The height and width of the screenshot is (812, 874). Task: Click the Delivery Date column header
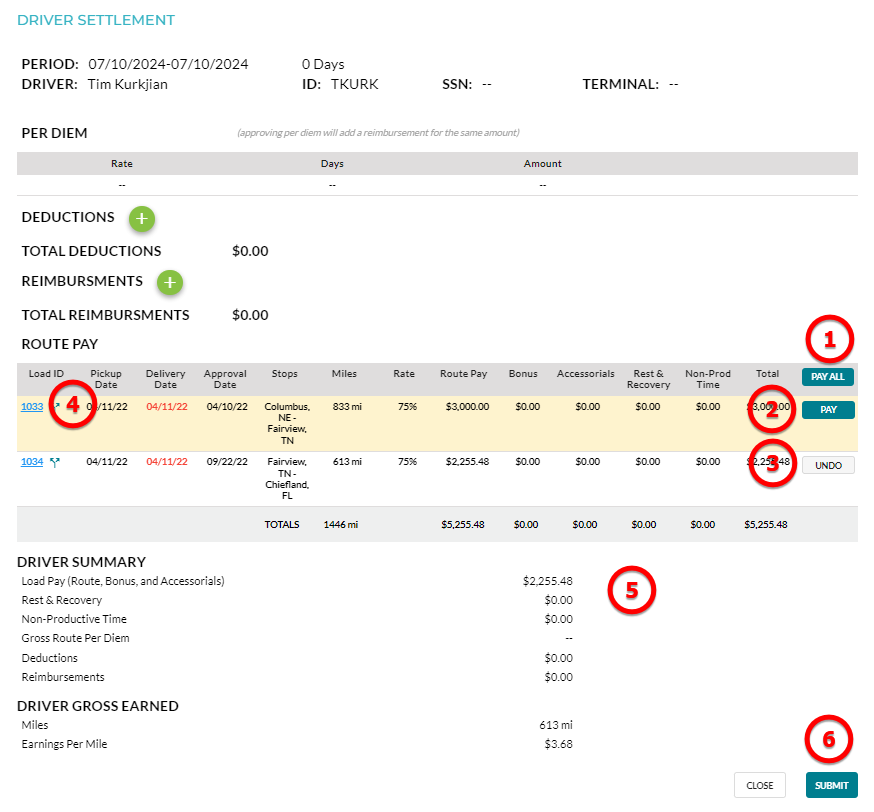[x=166, y=379]
